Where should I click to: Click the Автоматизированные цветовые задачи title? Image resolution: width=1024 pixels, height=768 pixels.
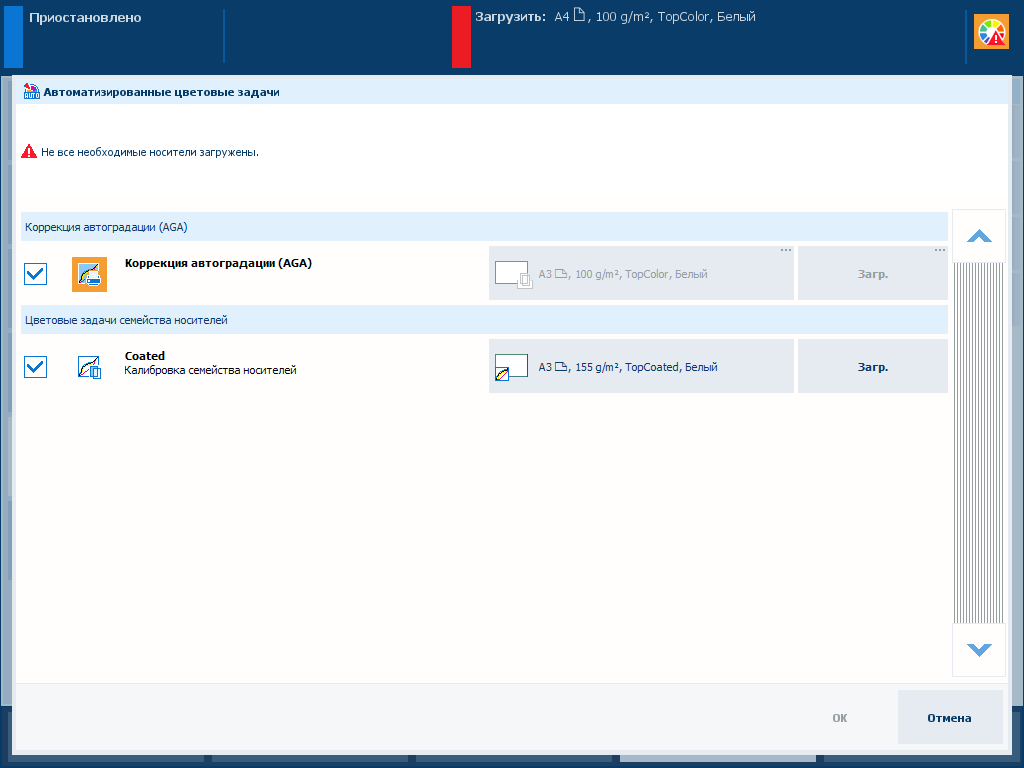click(161, 92)
